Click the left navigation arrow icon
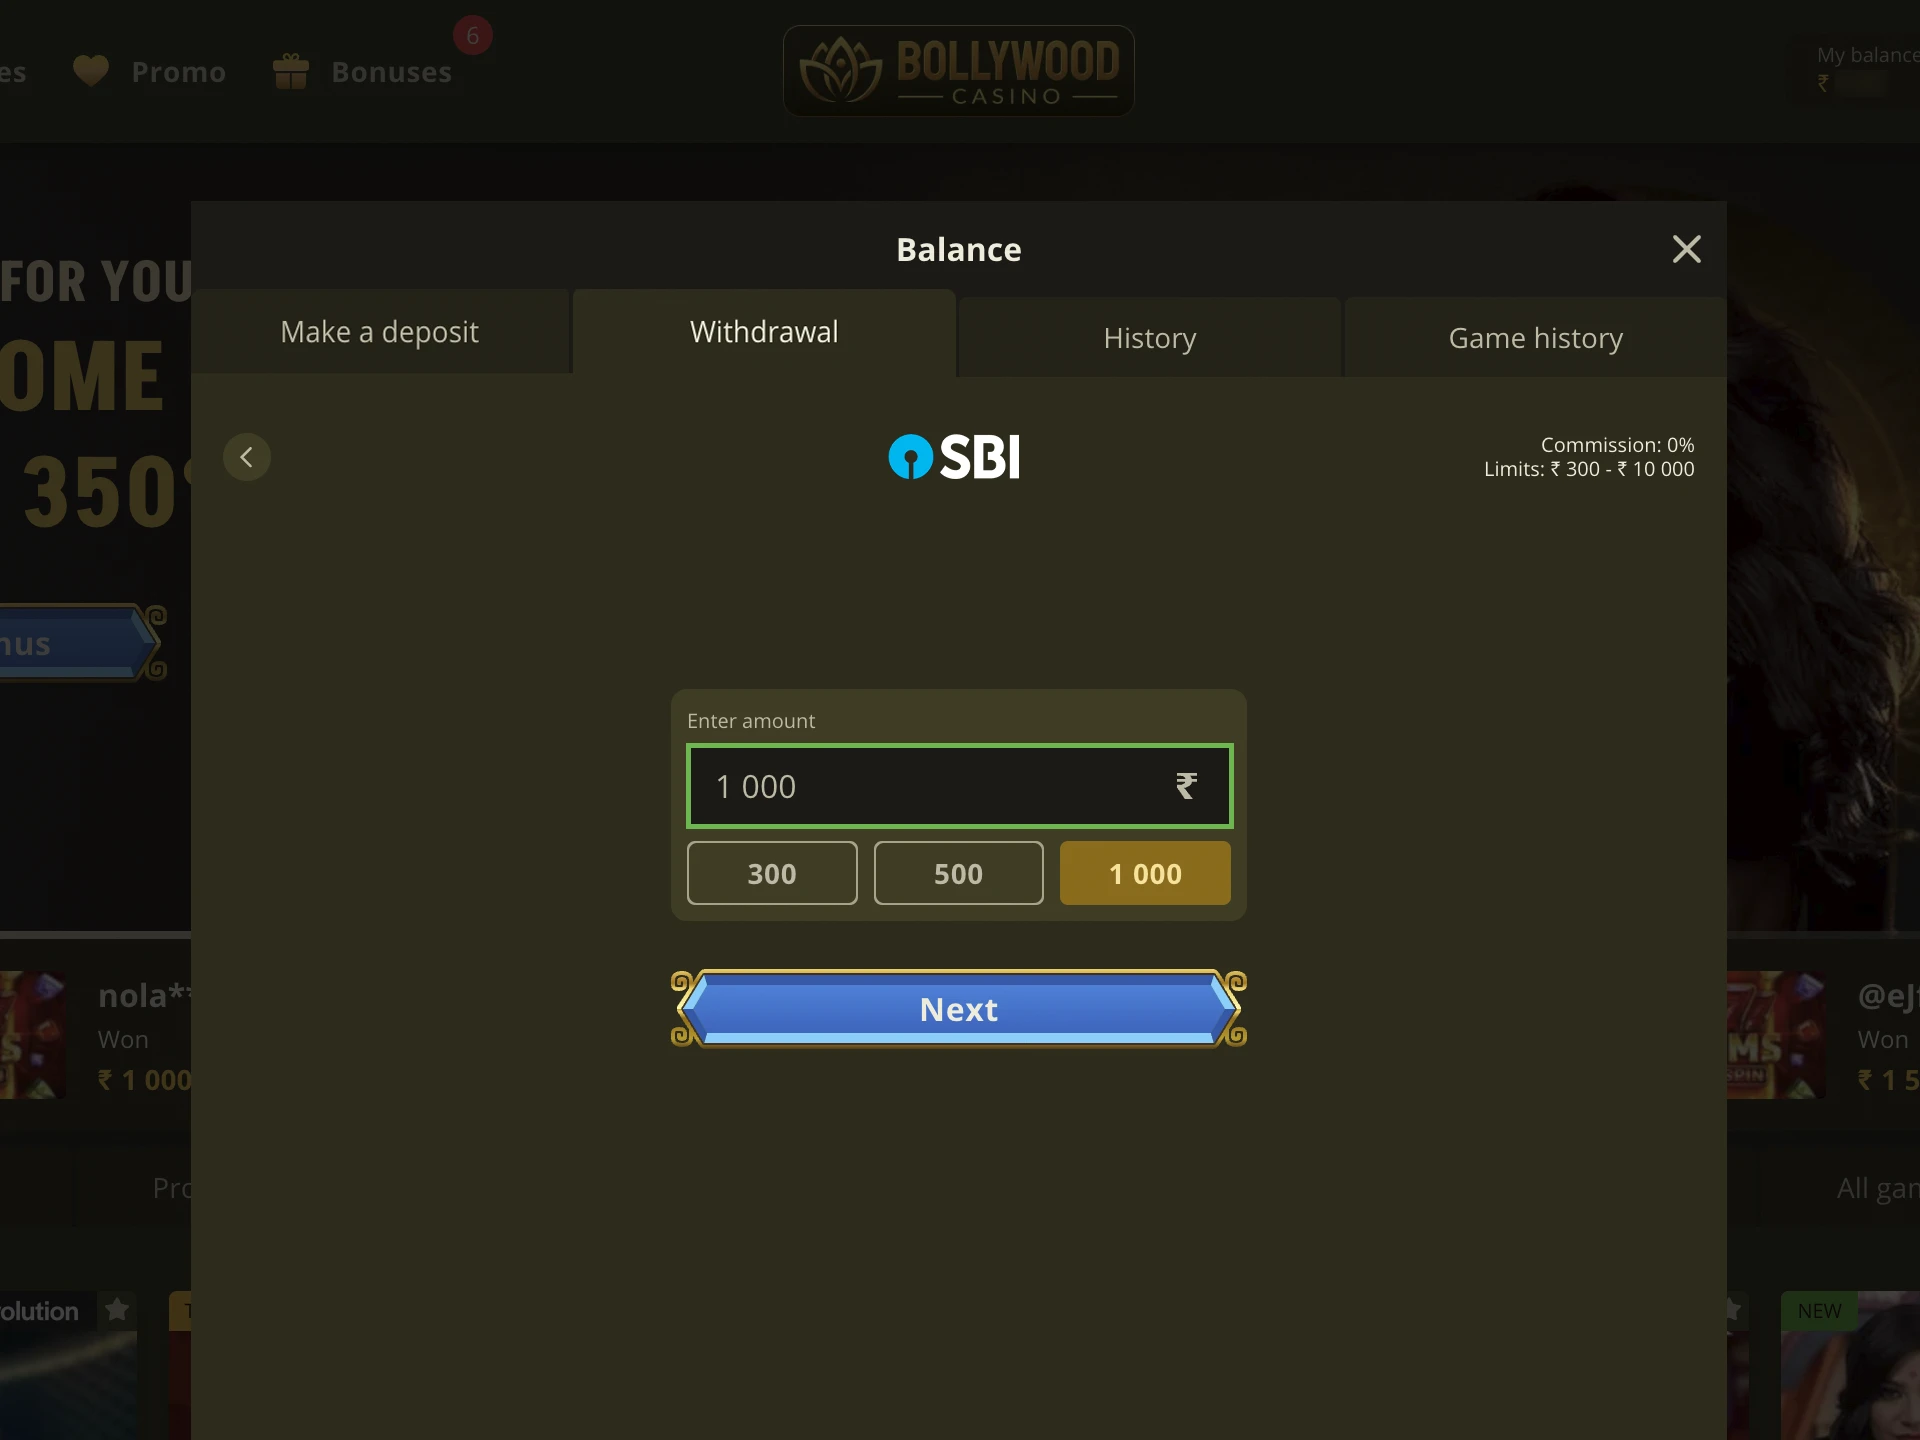 coord(246,455)
